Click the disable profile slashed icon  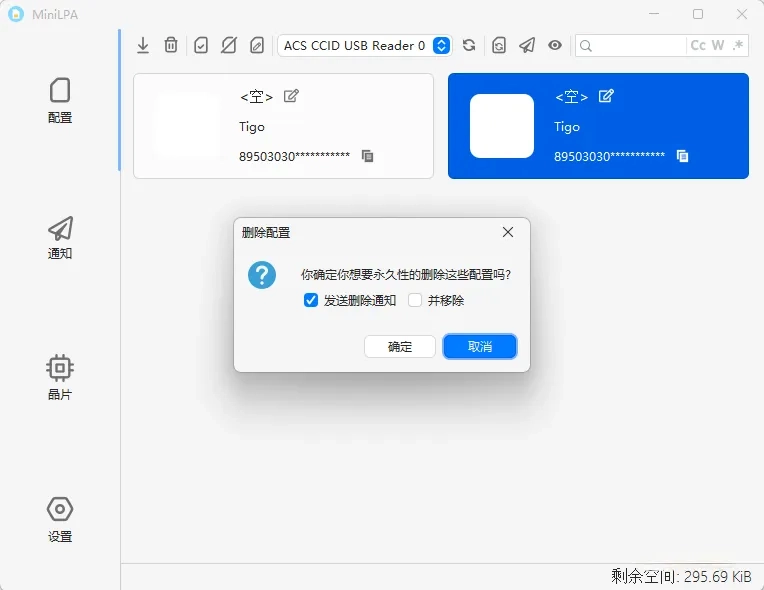[229, 45]
